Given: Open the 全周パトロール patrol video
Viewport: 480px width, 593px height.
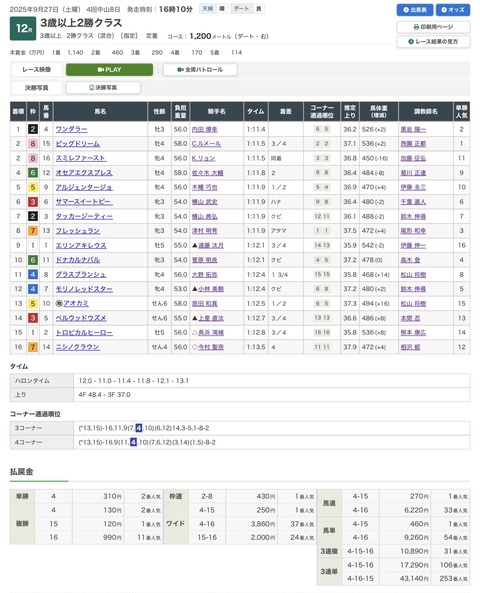Looking at the screenshot, I should pos(200,70).
